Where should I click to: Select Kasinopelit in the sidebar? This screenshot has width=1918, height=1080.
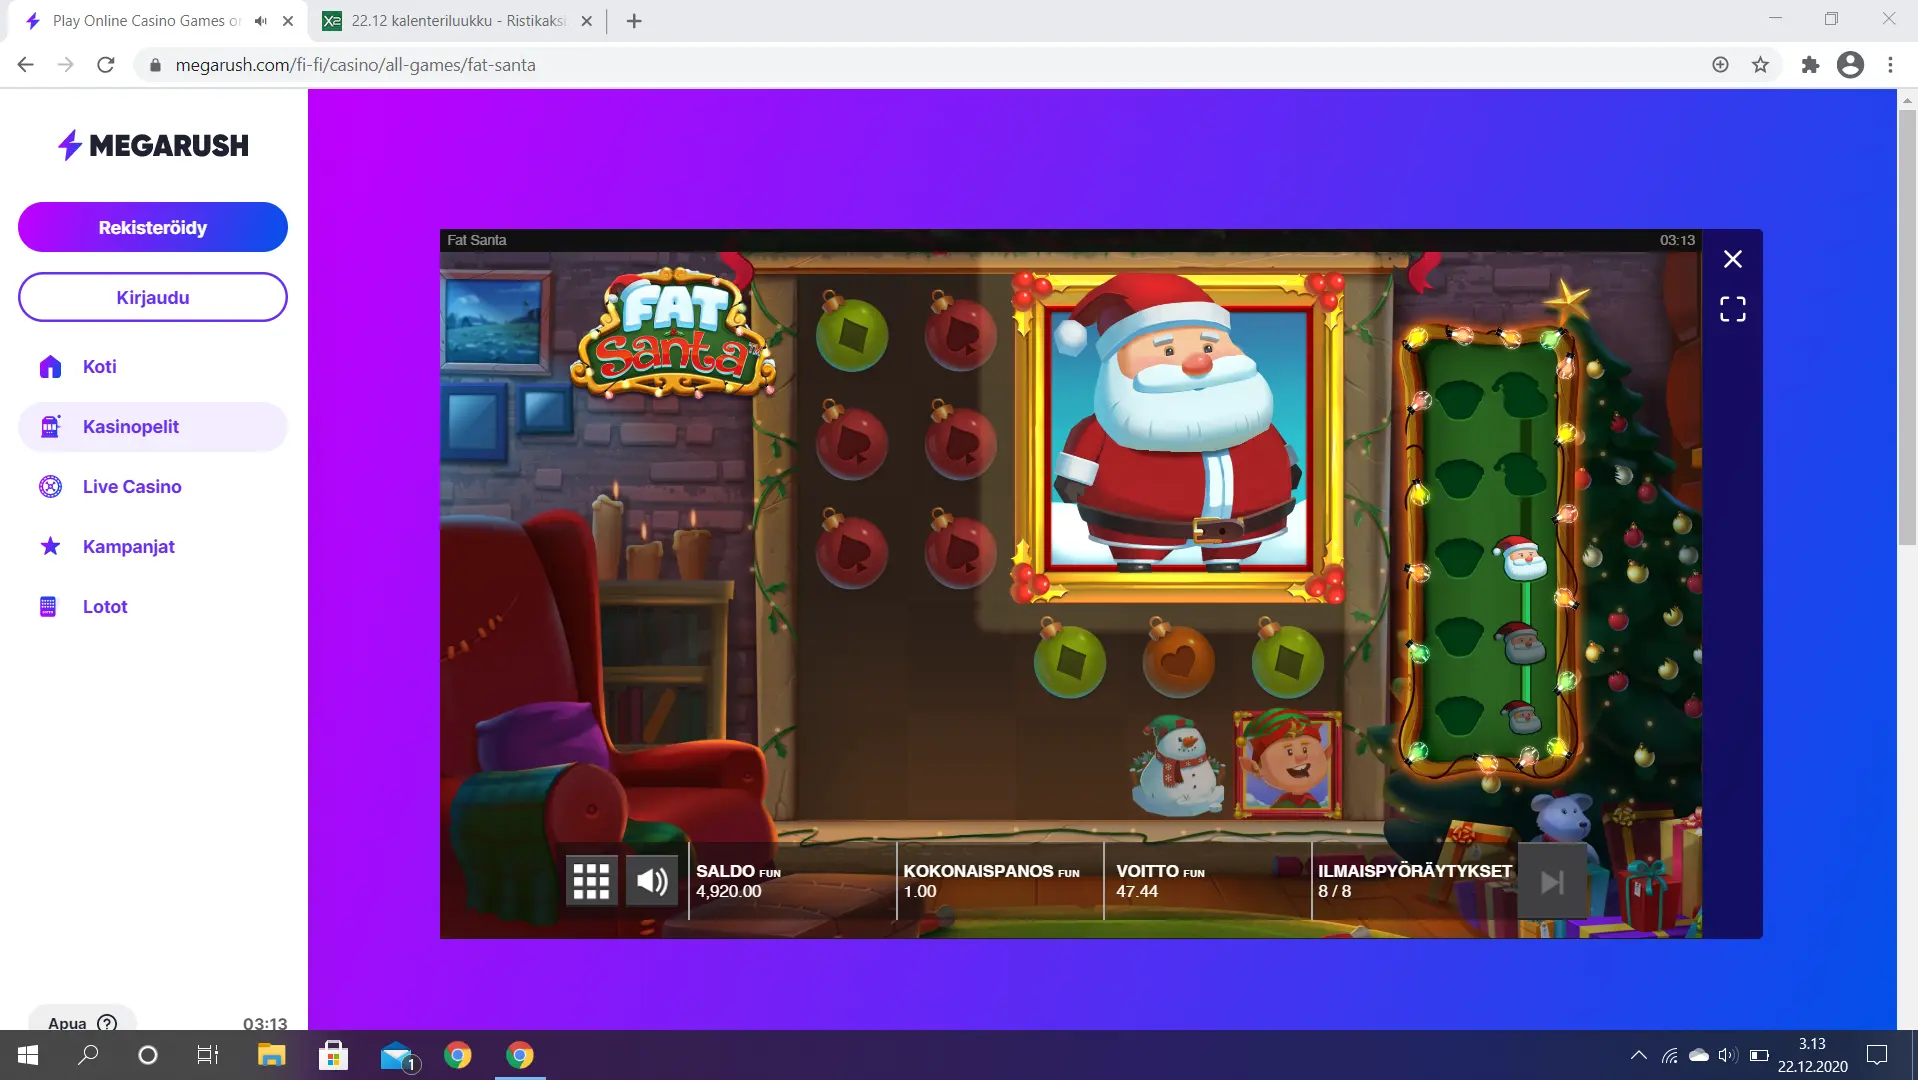tap(131, 427)
